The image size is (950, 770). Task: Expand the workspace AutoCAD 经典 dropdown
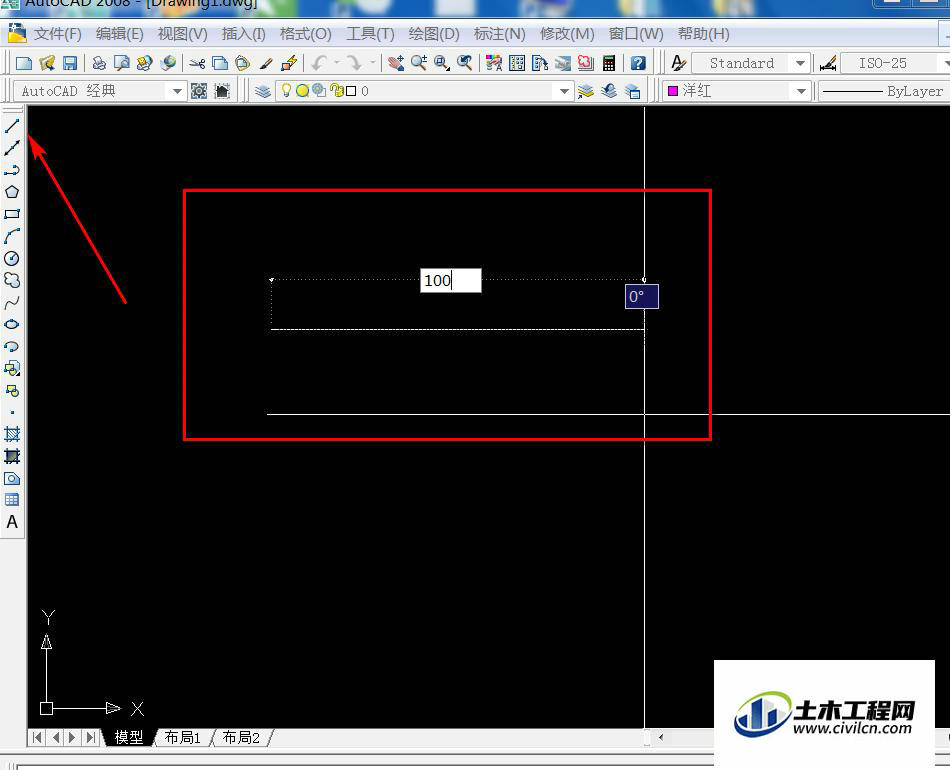coord(177,91)
